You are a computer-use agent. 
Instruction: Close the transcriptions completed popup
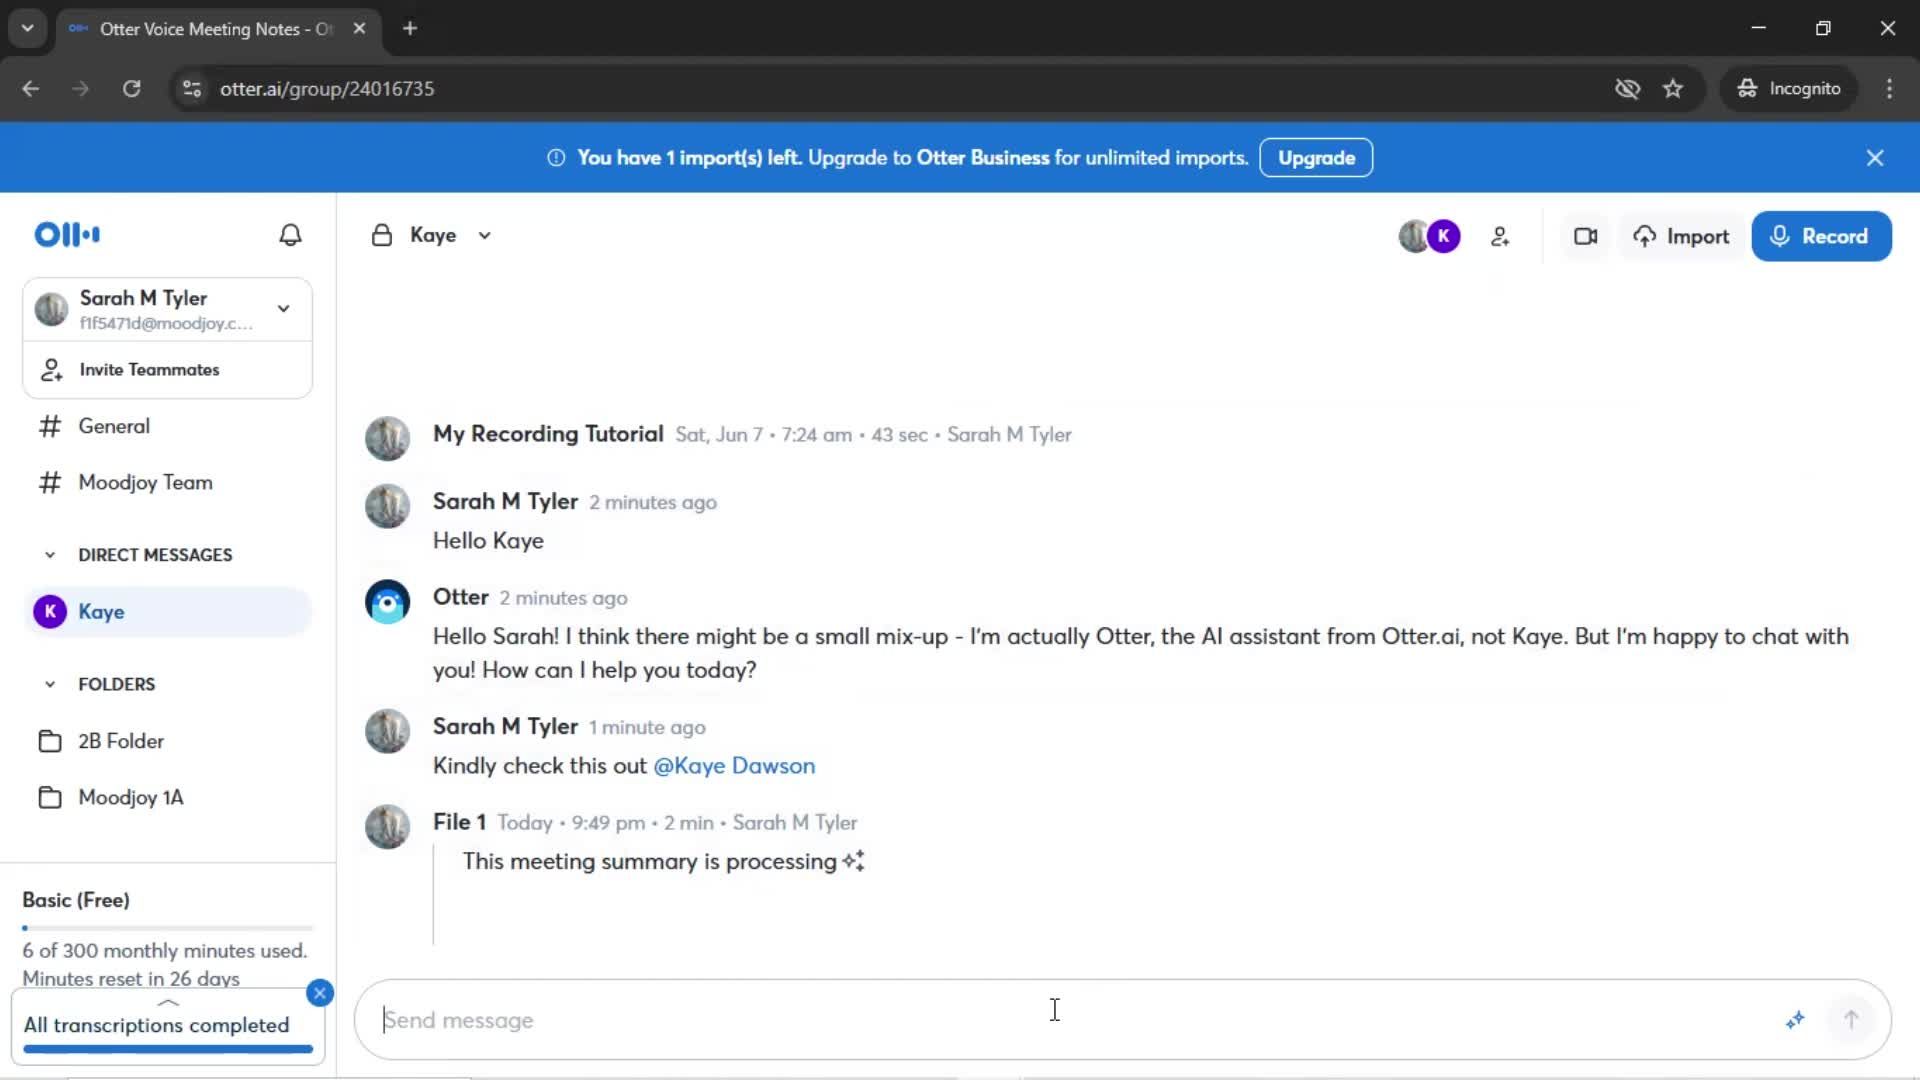tap(320, 993)
